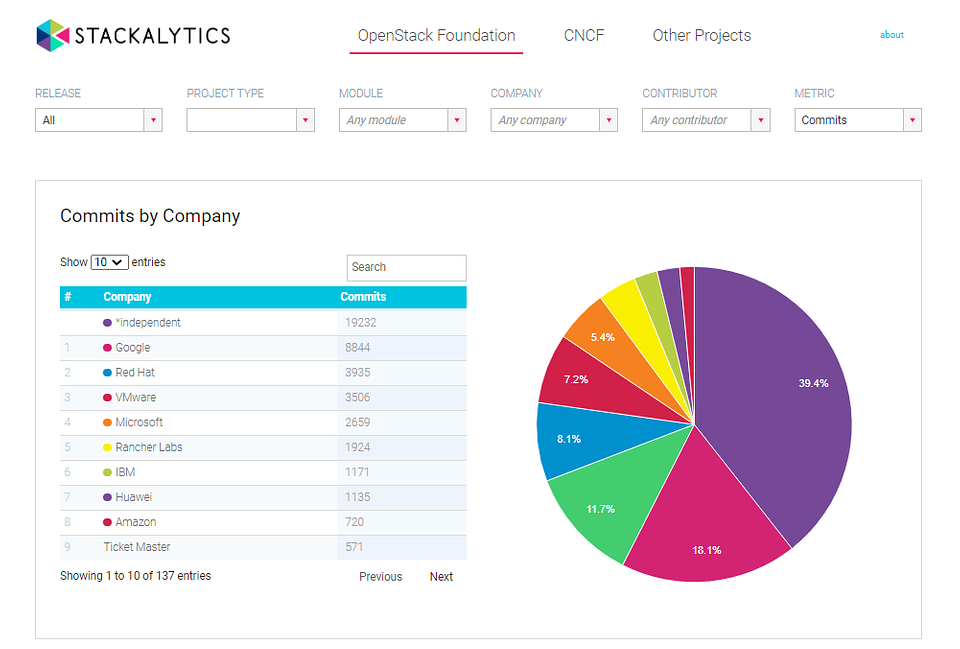Click the 720 commits value
960x649 pixels.
pos(354,522)
